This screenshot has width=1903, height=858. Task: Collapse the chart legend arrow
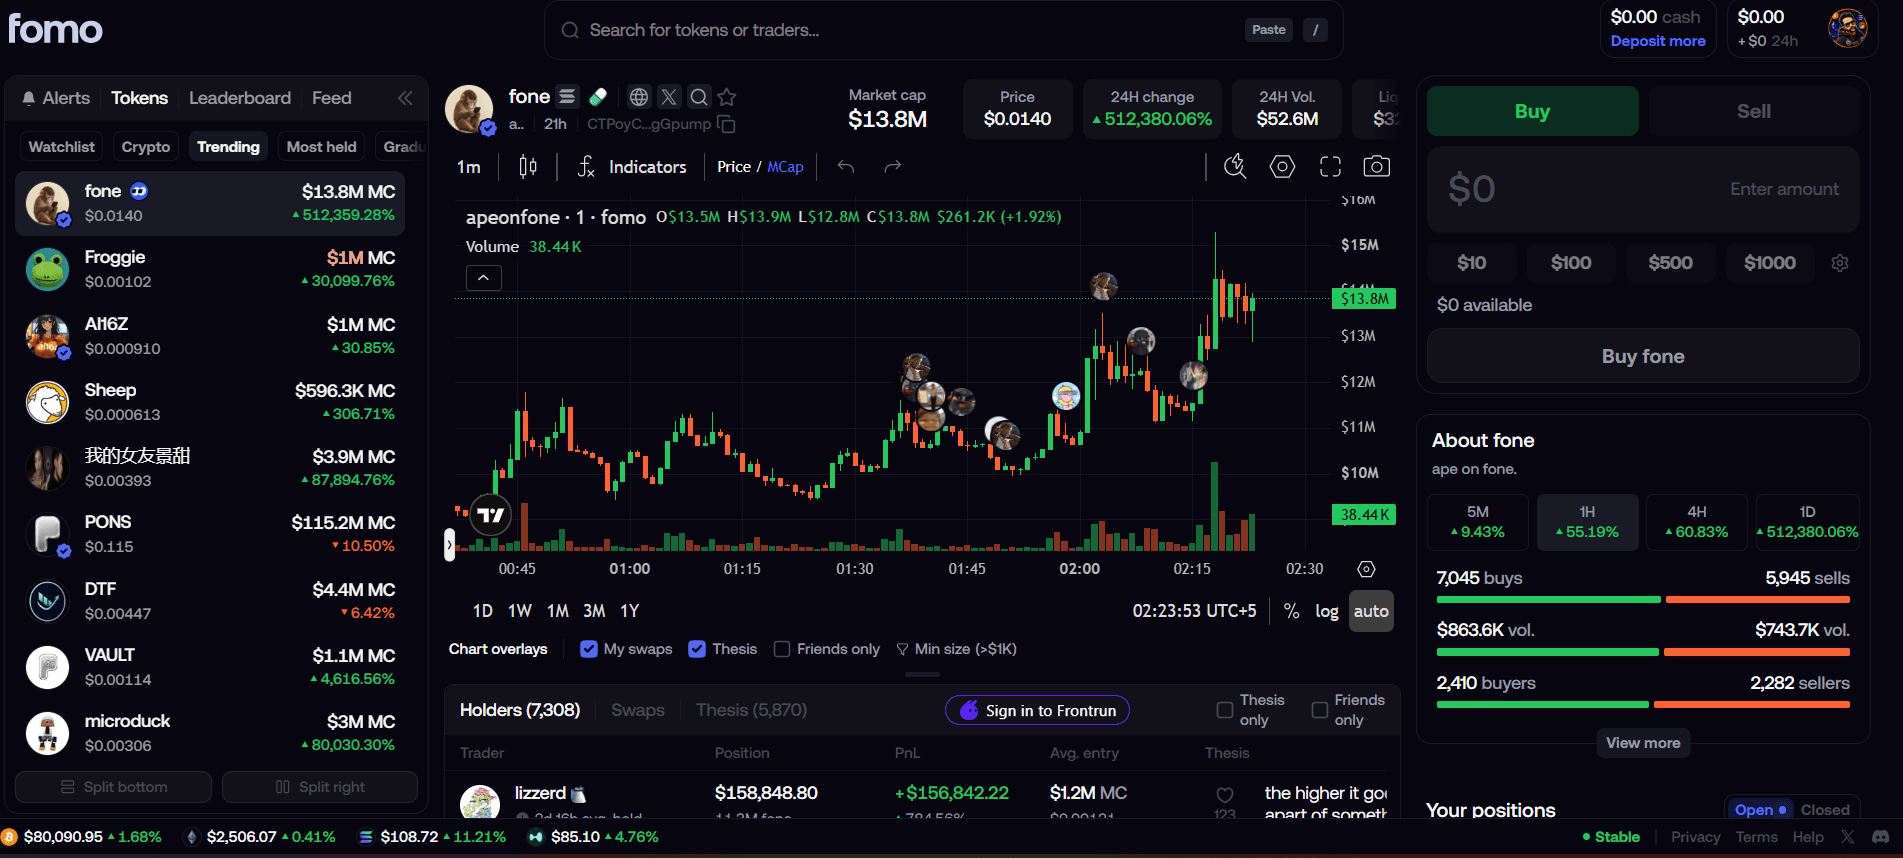pyautogui.click(x=483, y=278)
